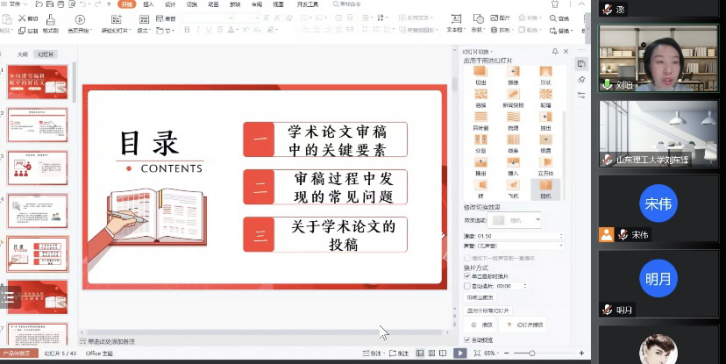Start slideshow from current slide icon

pyautogui.click(x=80, y=23)
